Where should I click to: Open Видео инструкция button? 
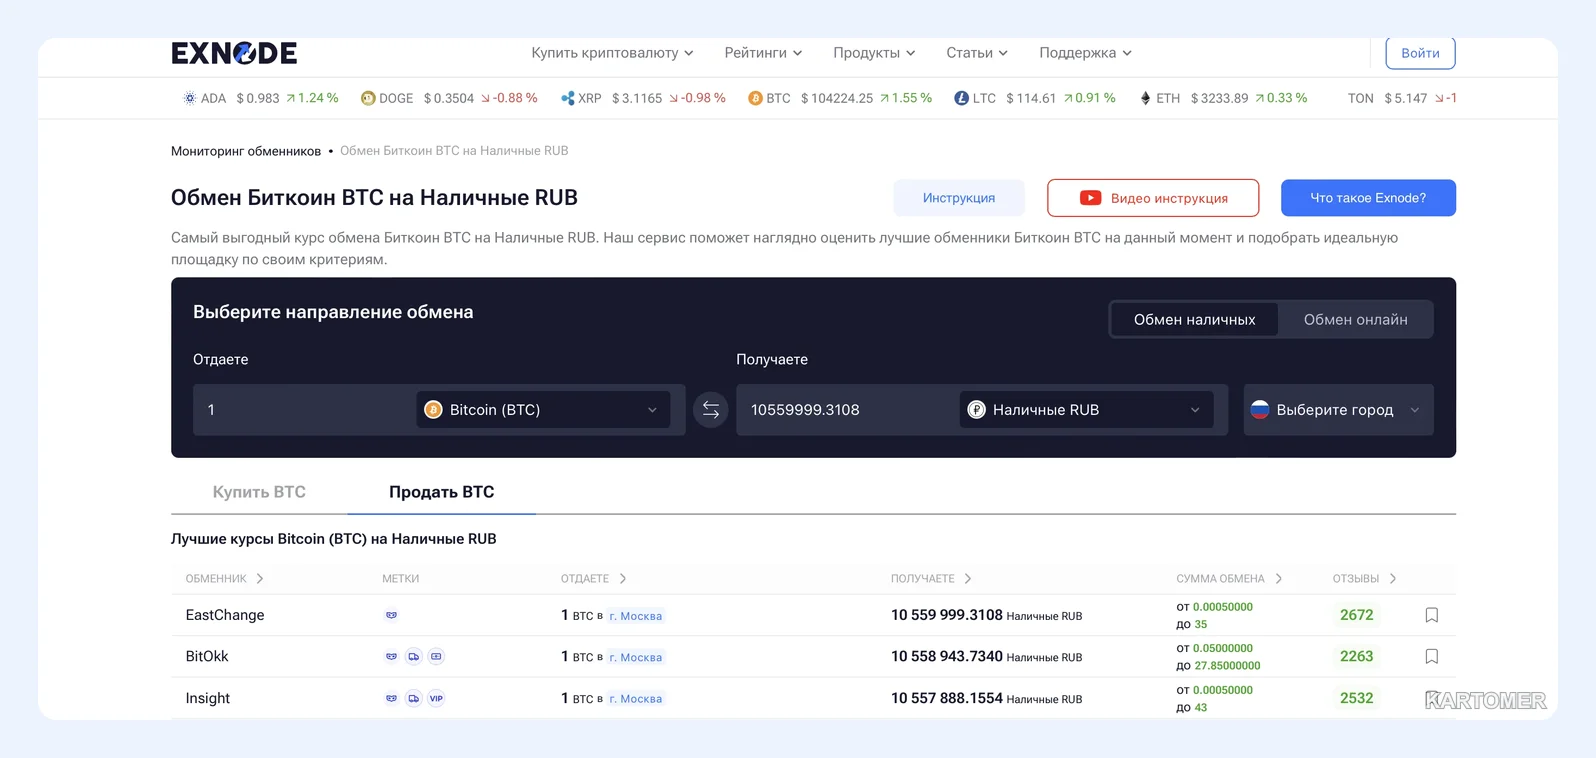(x=1153, y=198)
